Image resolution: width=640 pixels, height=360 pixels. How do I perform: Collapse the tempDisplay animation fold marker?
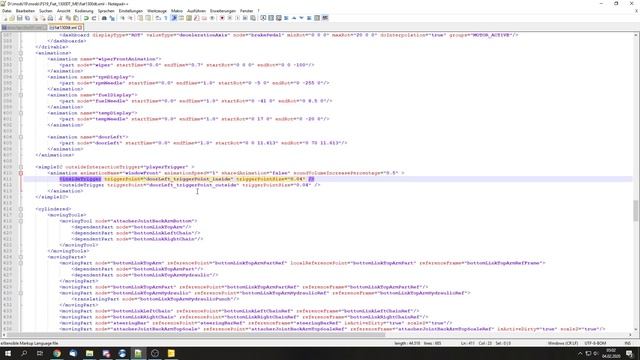(21, 113)
